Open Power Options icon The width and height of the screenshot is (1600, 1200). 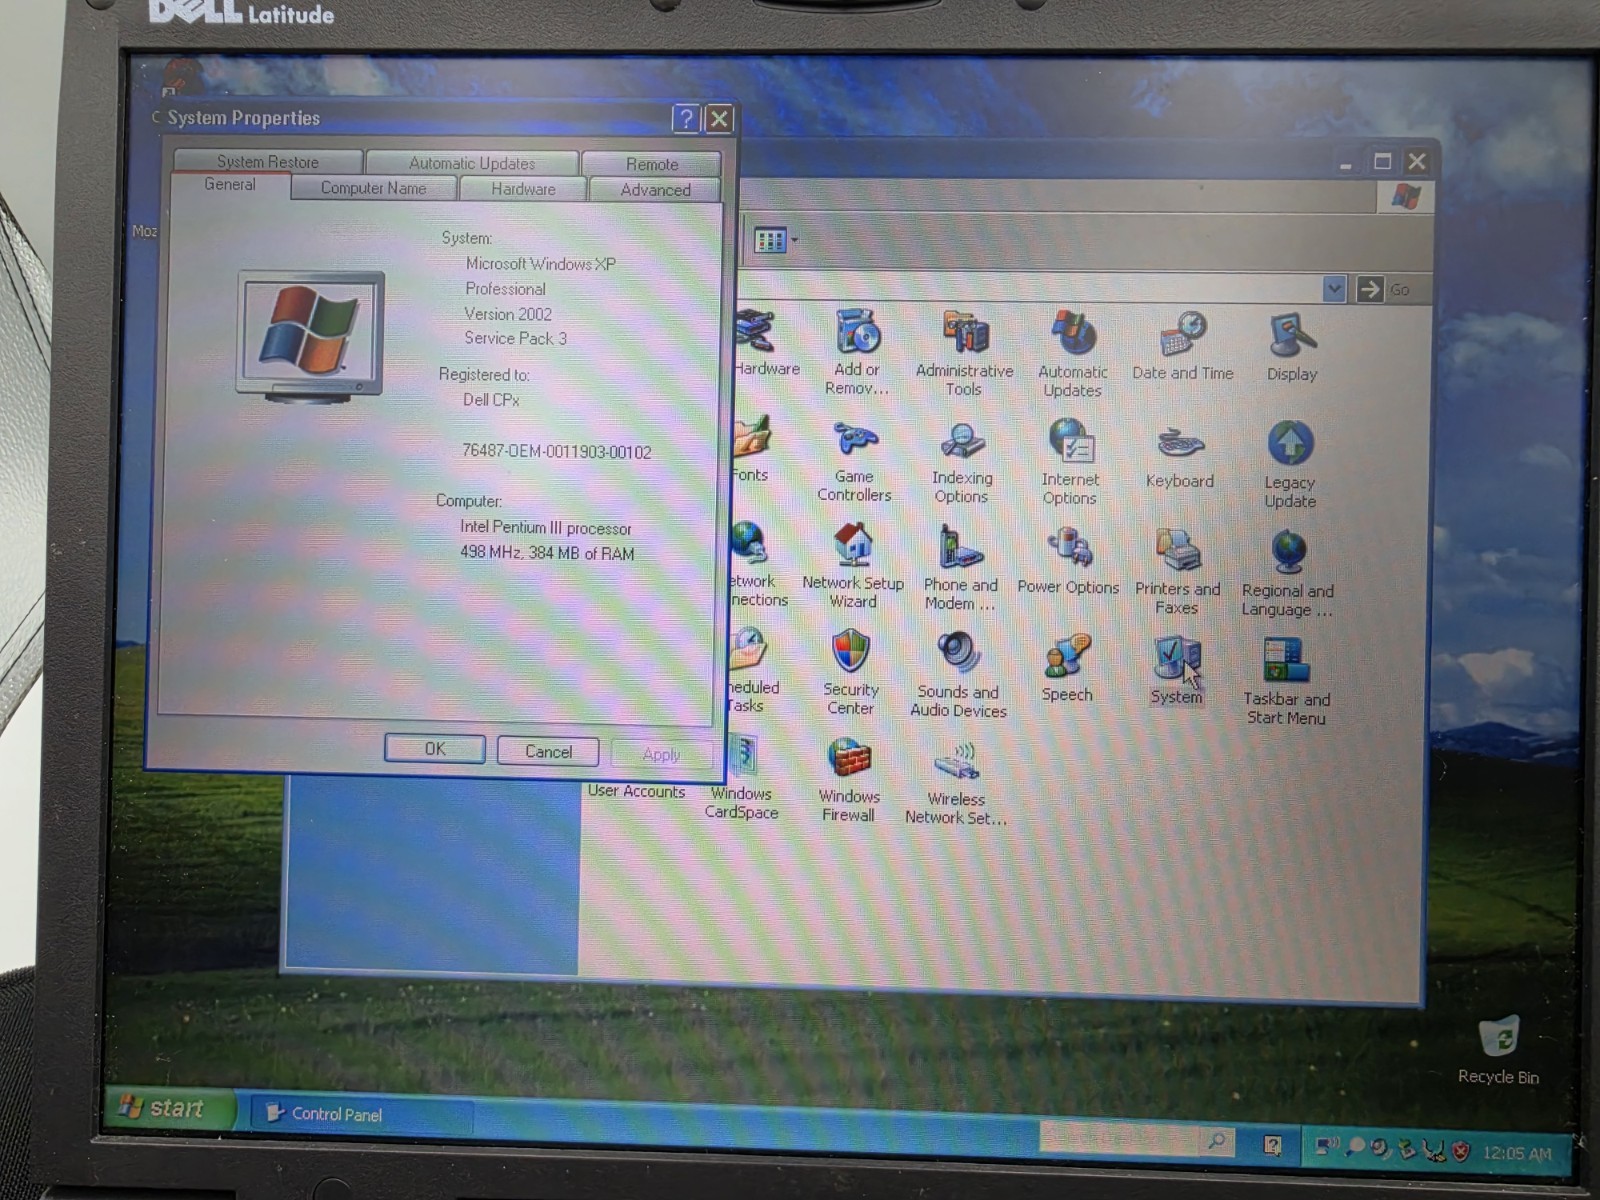1068,562
